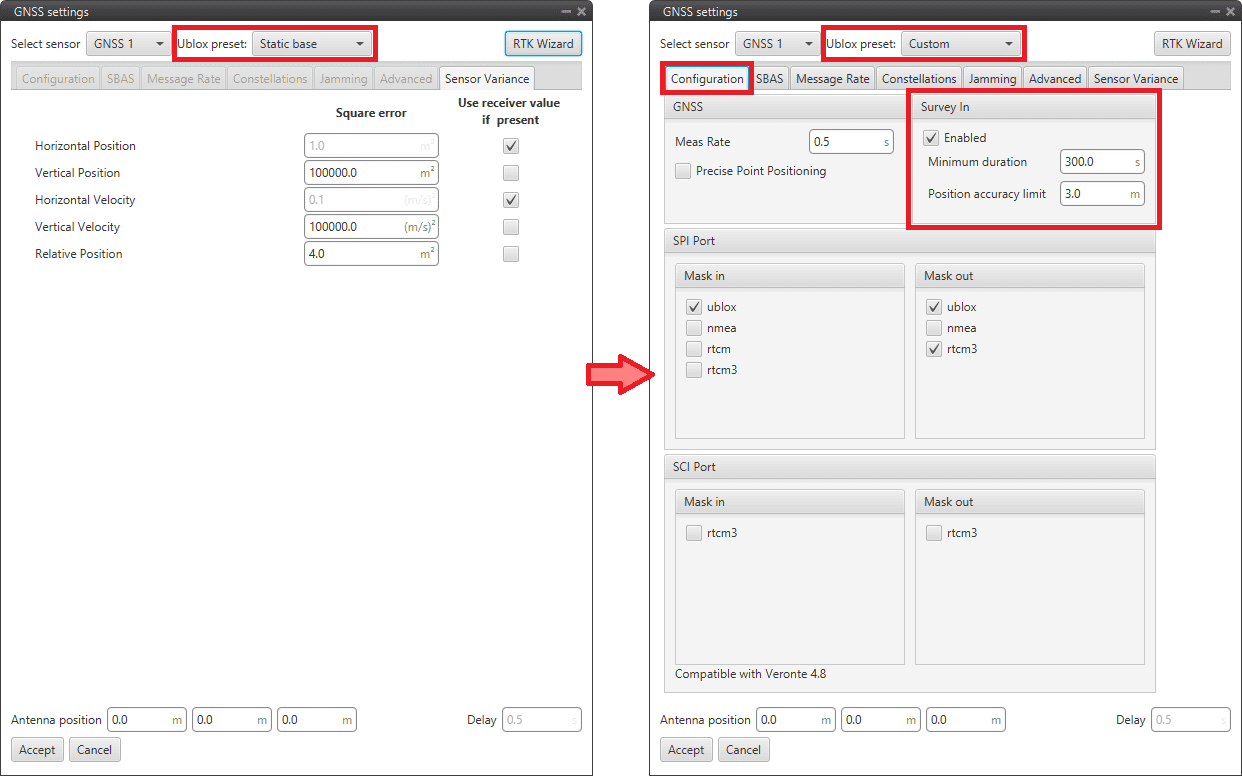Minimize the right GNSS settings window
This screenshot has width=1242, height=776.
tap(1215, 12)
